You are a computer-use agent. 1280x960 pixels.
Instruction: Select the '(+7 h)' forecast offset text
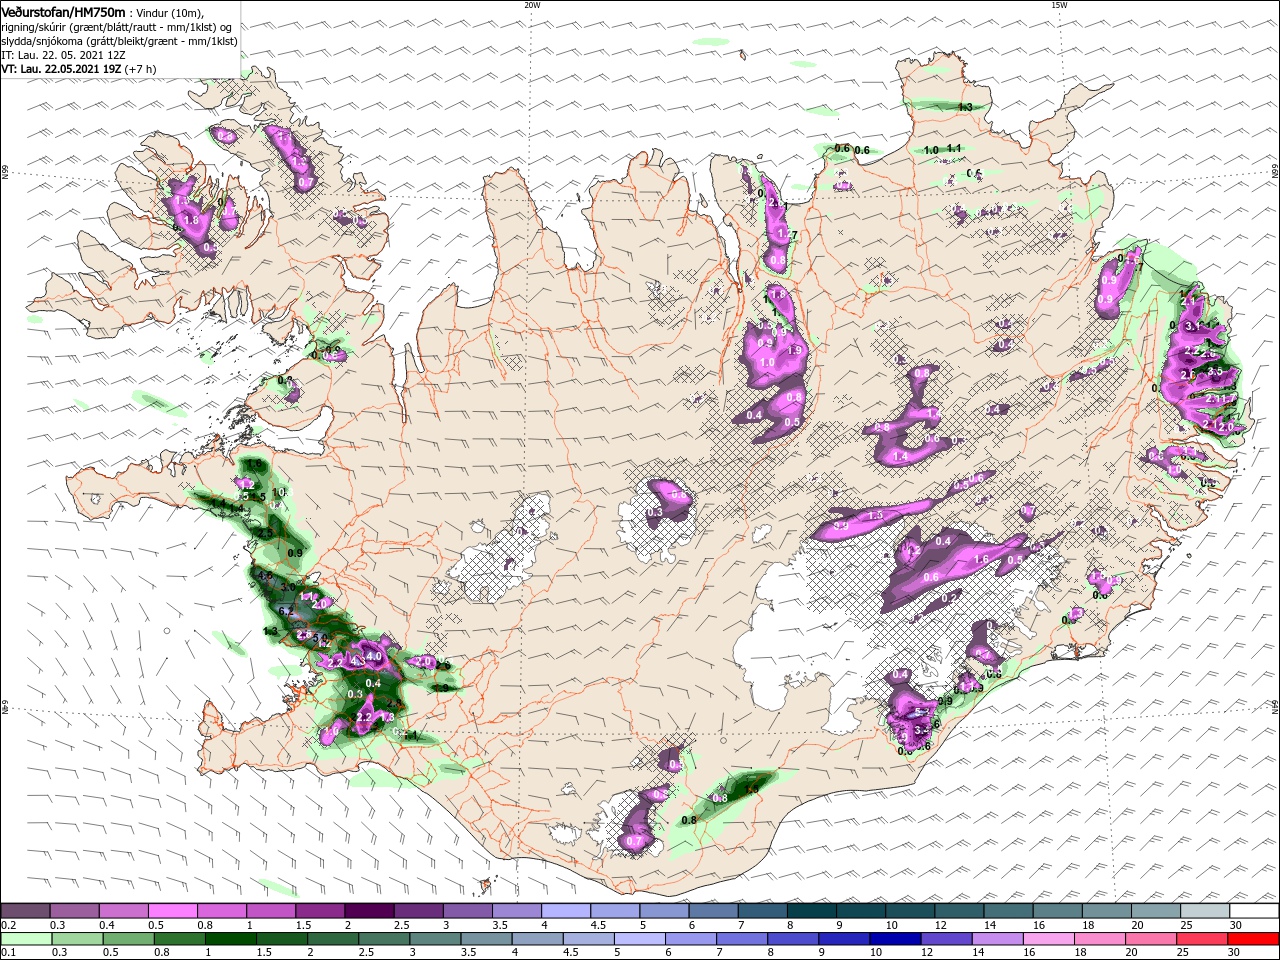coord(140,70)
